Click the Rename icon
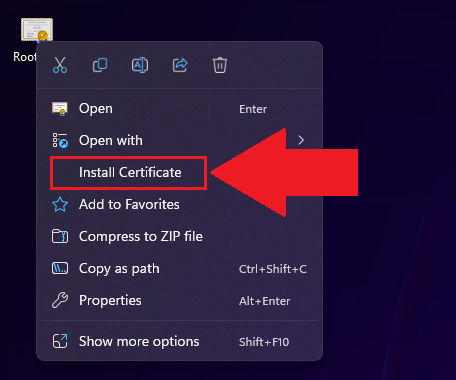 pos(140,65)
